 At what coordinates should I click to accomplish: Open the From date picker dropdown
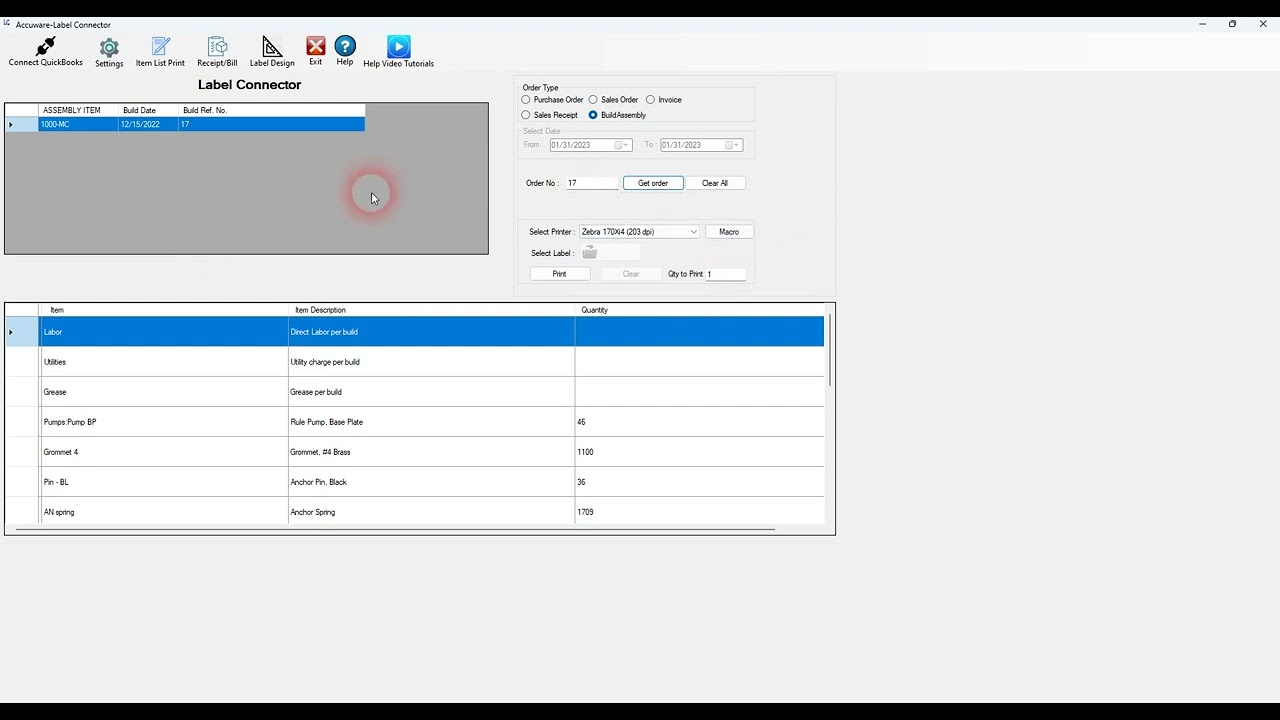point(626,145)
